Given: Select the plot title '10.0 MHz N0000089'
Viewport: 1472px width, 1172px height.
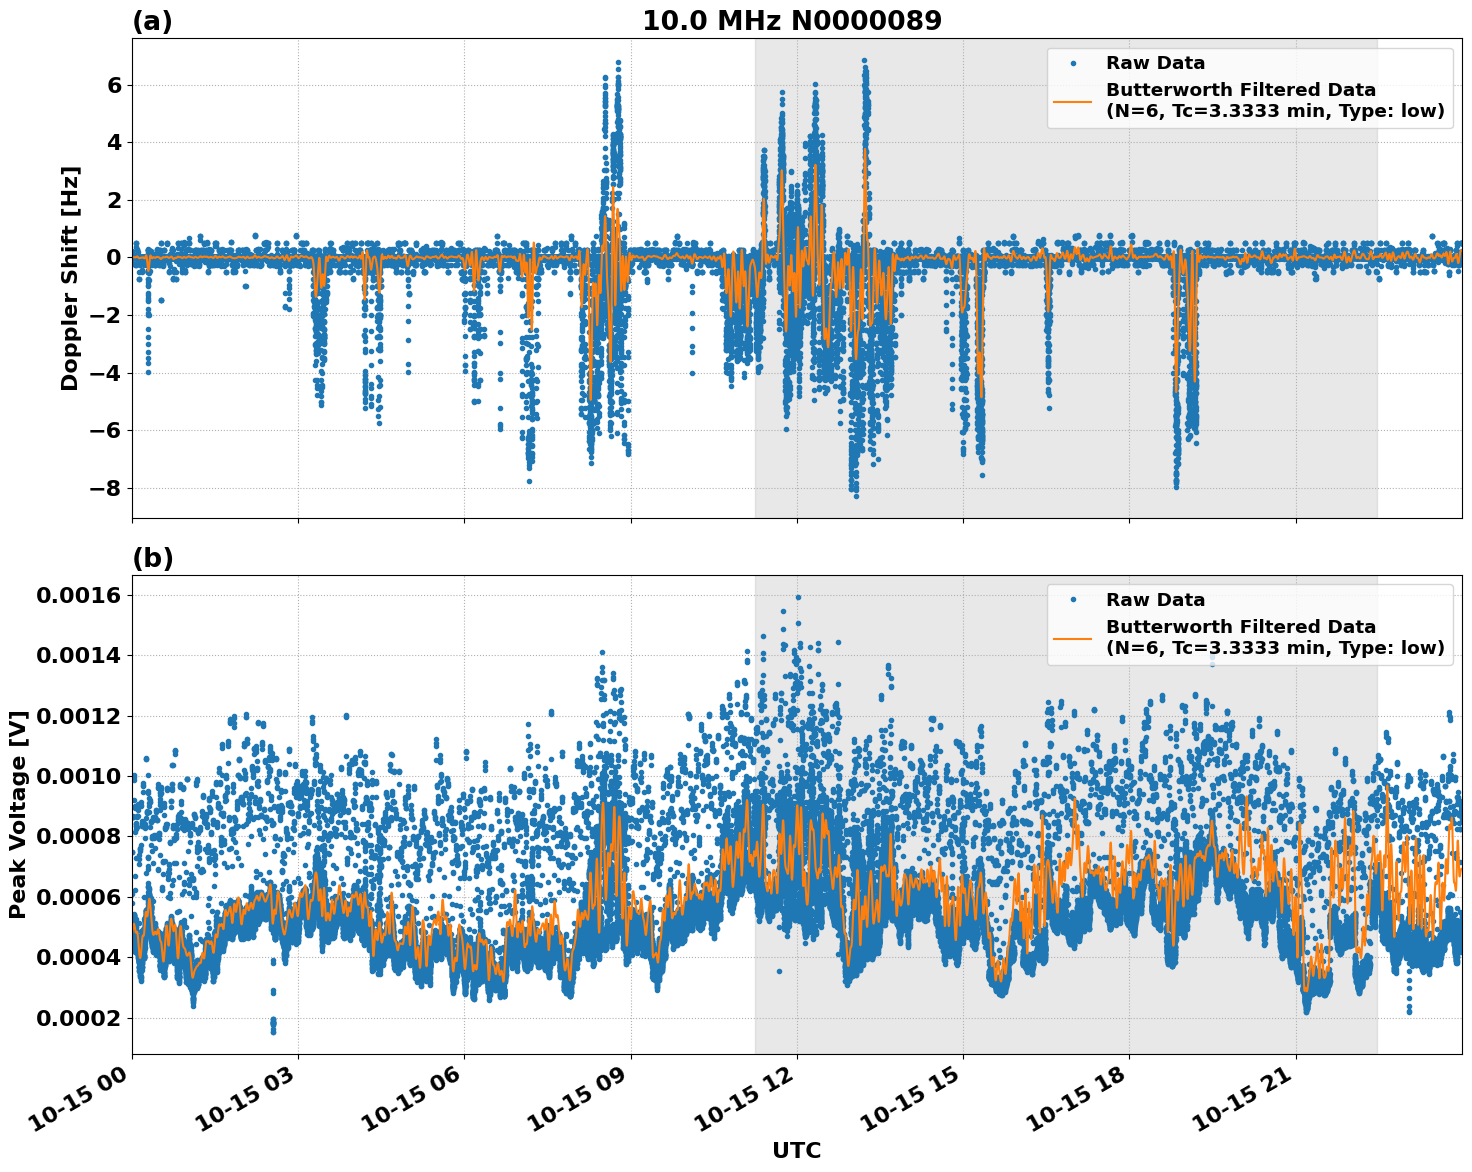Looking at the screenshot, I should tap(791, 21).
